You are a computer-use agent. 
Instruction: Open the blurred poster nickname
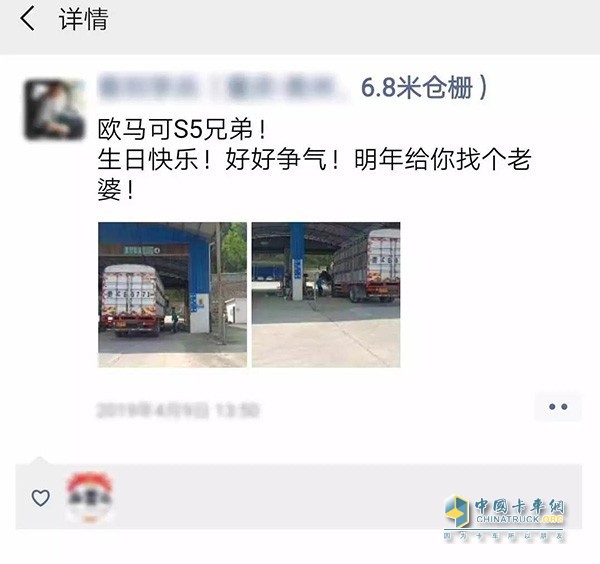[223, 88]
